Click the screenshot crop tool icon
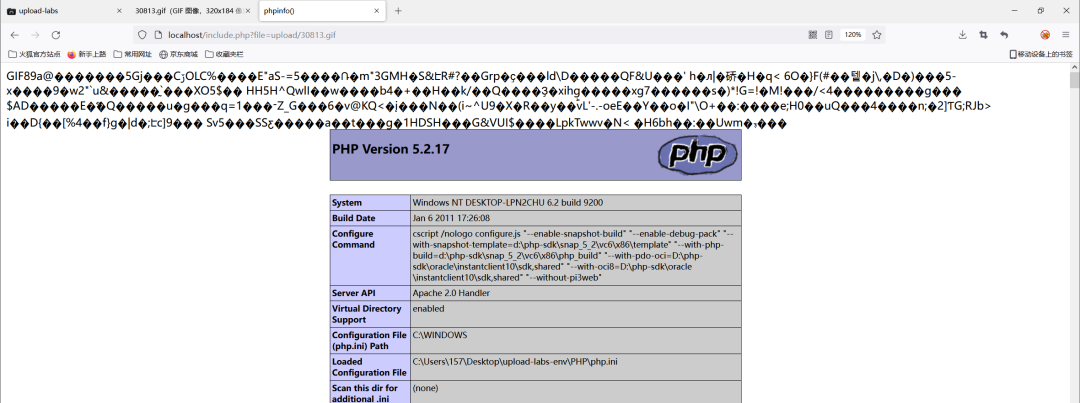The image size is (1080, 403). click(x=983, y=34)
